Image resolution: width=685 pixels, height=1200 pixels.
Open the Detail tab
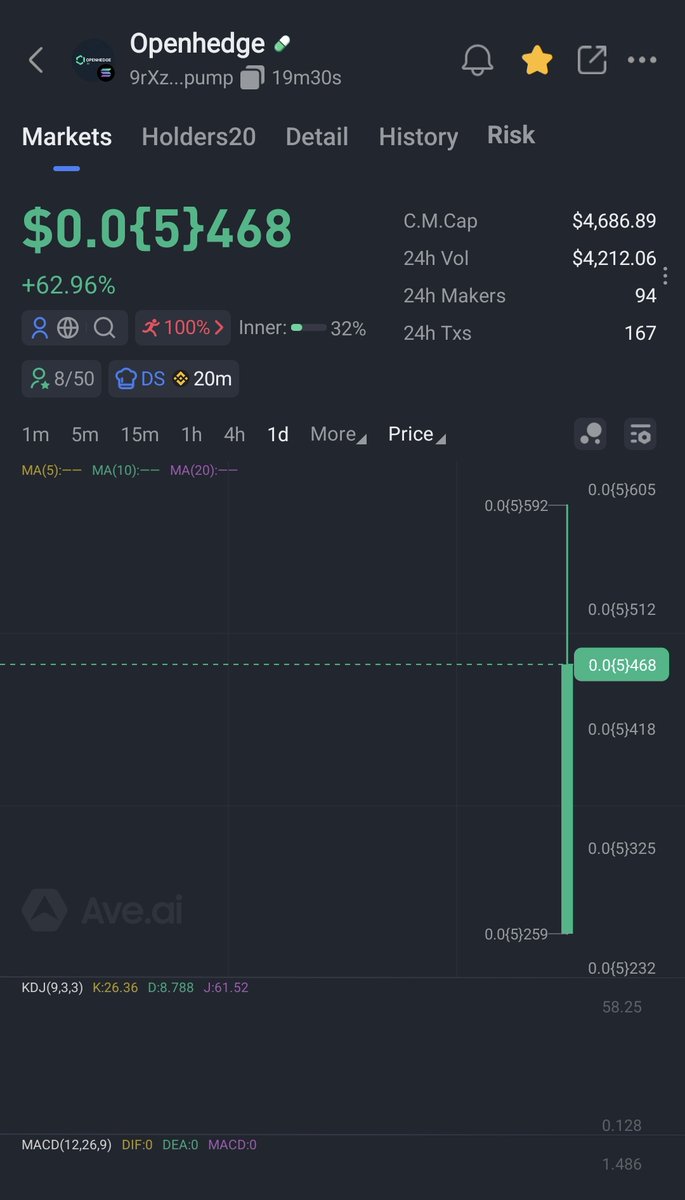[317, 137]
